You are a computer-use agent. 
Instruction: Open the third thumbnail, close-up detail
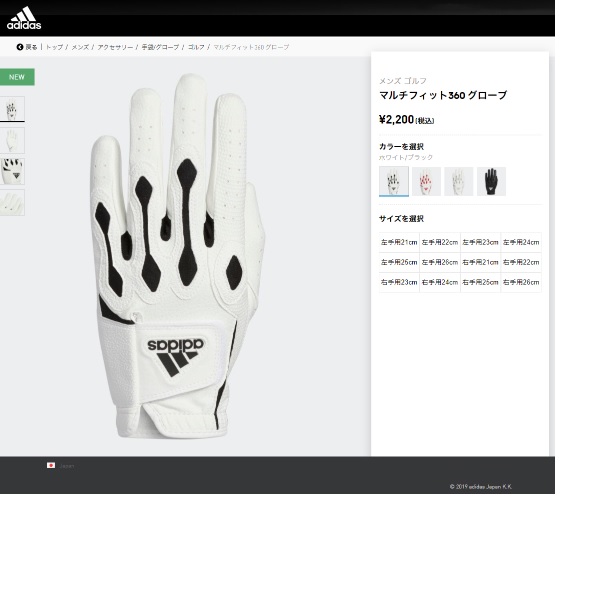coord(12,171)
